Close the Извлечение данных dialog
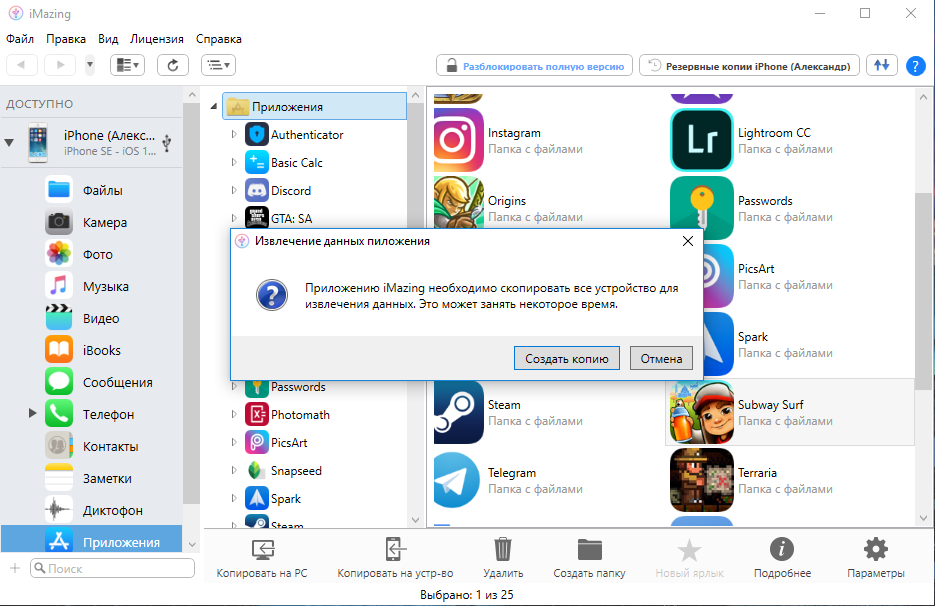935x606 pixels. (688, 241)
